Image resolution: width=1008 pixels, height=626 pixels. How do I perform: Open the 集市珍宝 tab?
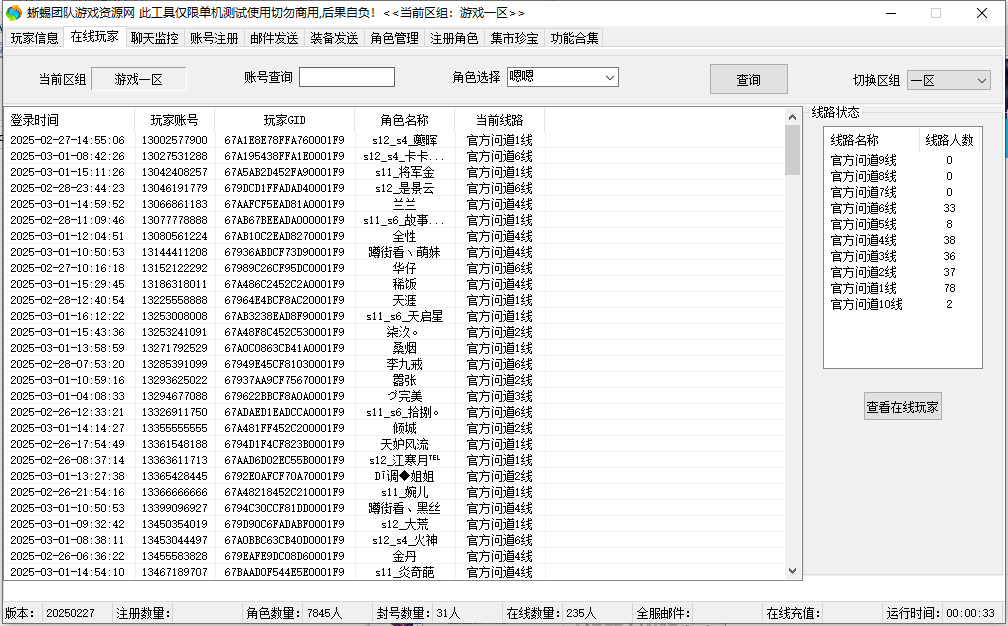coord(514,38)
